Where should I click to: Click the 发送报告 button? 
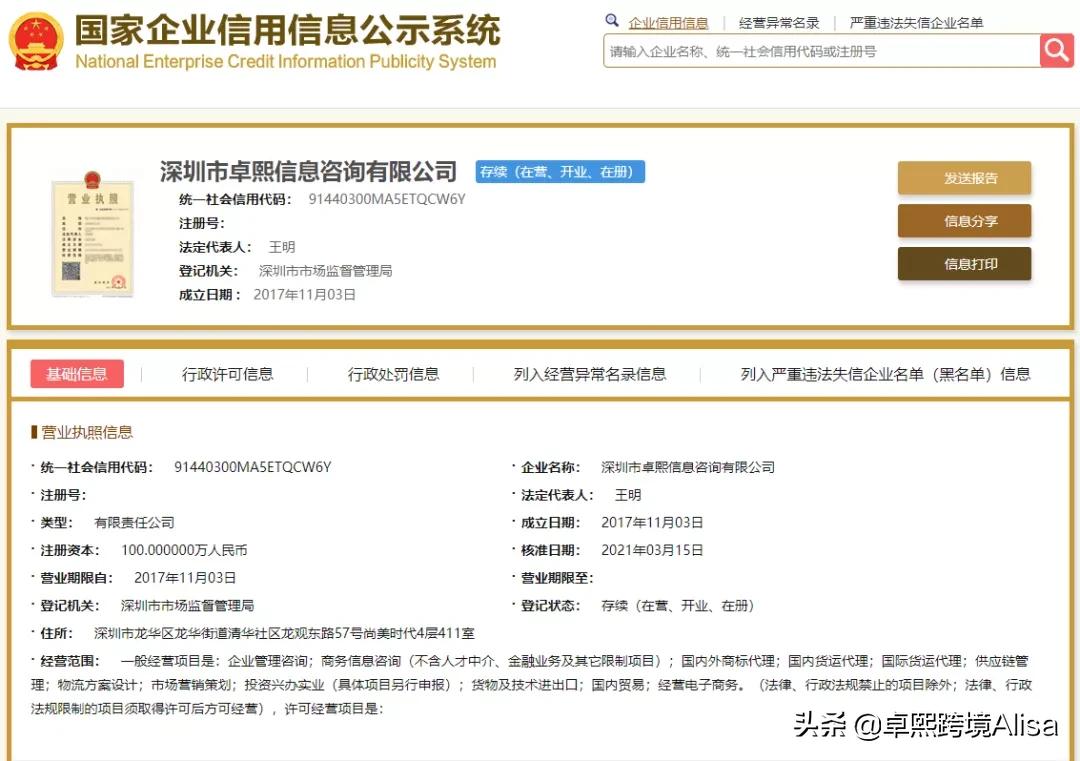coord(964,176)
